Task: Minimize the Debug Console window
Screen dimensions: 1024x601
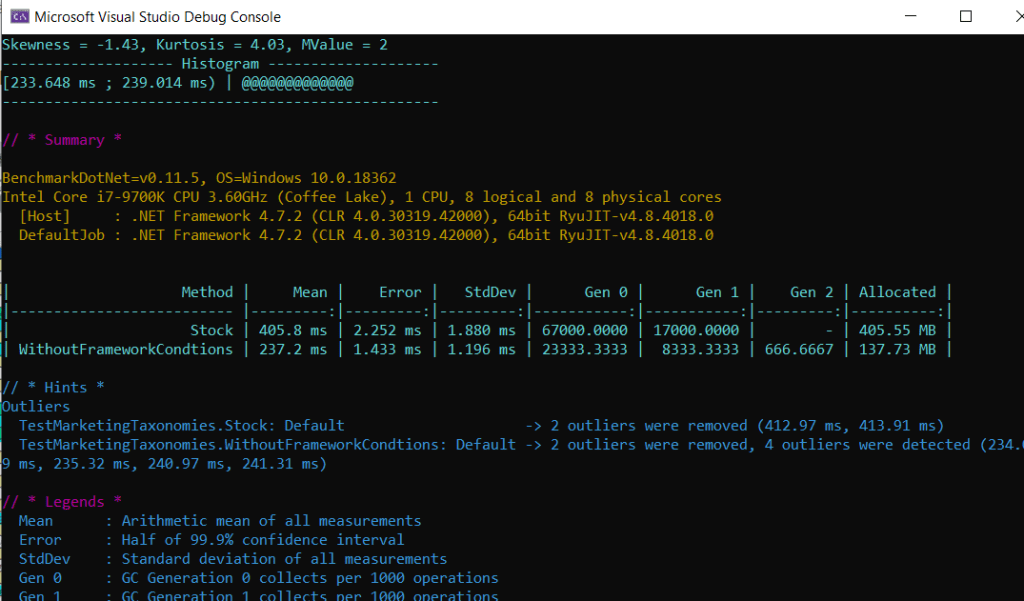Action: point(908,17)
